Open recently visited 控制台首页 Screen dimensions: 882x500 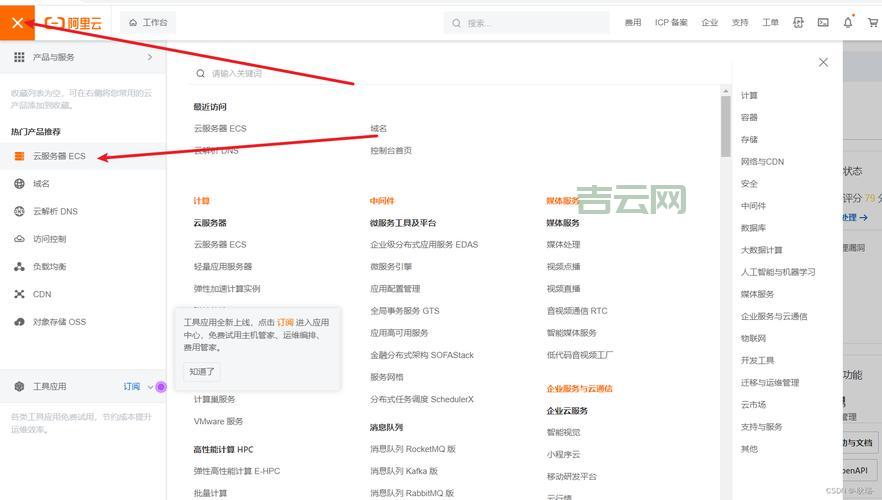click(x=391, y=150)
